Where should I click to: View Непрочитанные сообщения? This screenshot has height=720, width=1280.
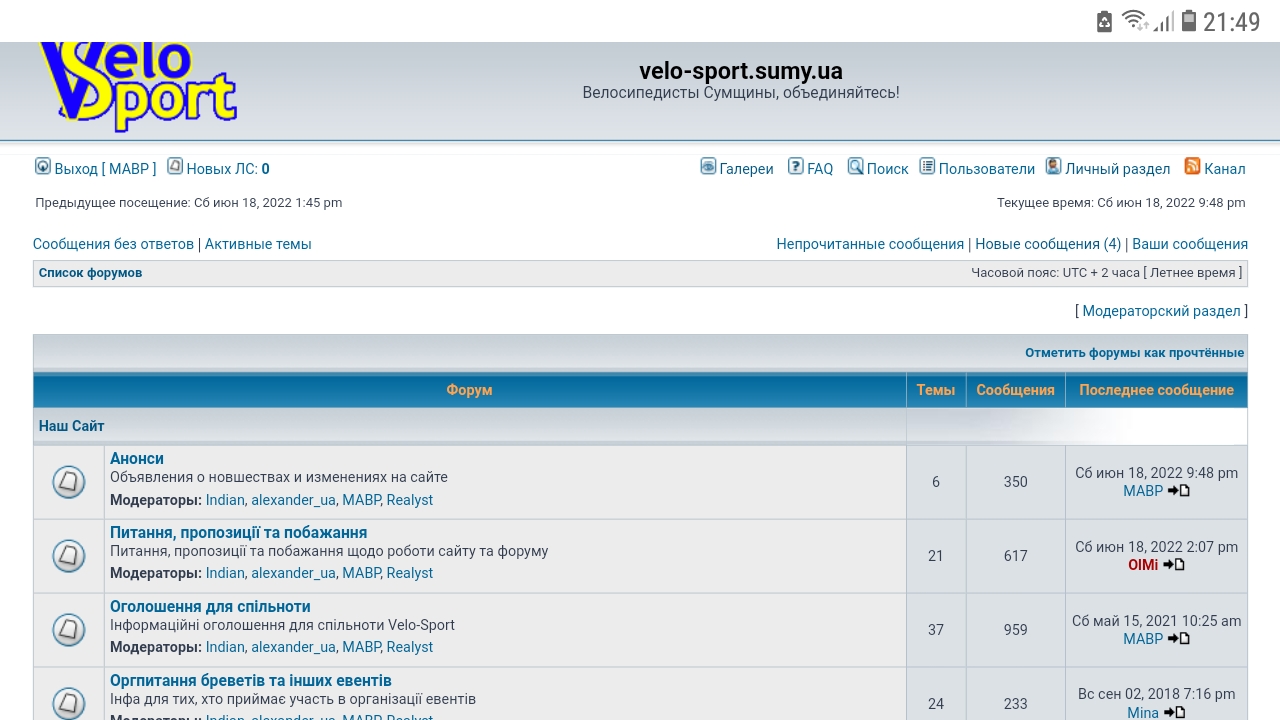pyautogui.click(x=870, y=244)
